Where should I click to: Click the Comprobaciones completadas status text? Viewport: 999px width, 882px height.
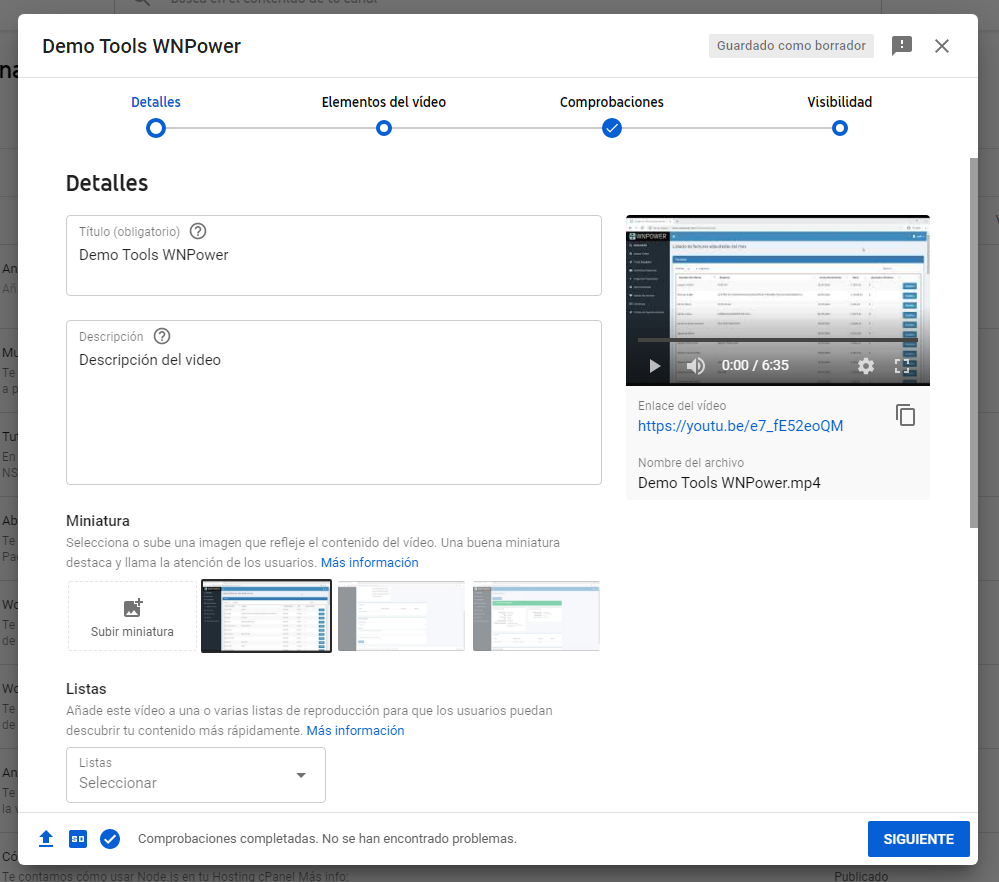pos(327,839)
